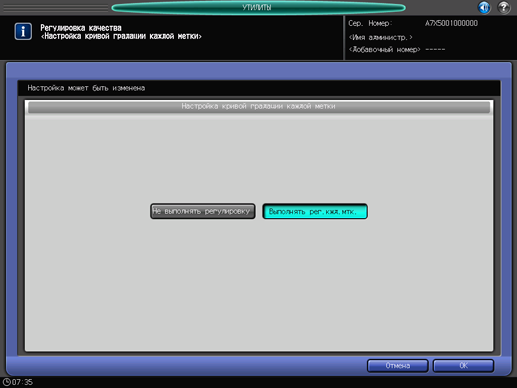Click the 07:35 time display
The height and width of the screenshot is (388, 517).
(x=22, y=382)
